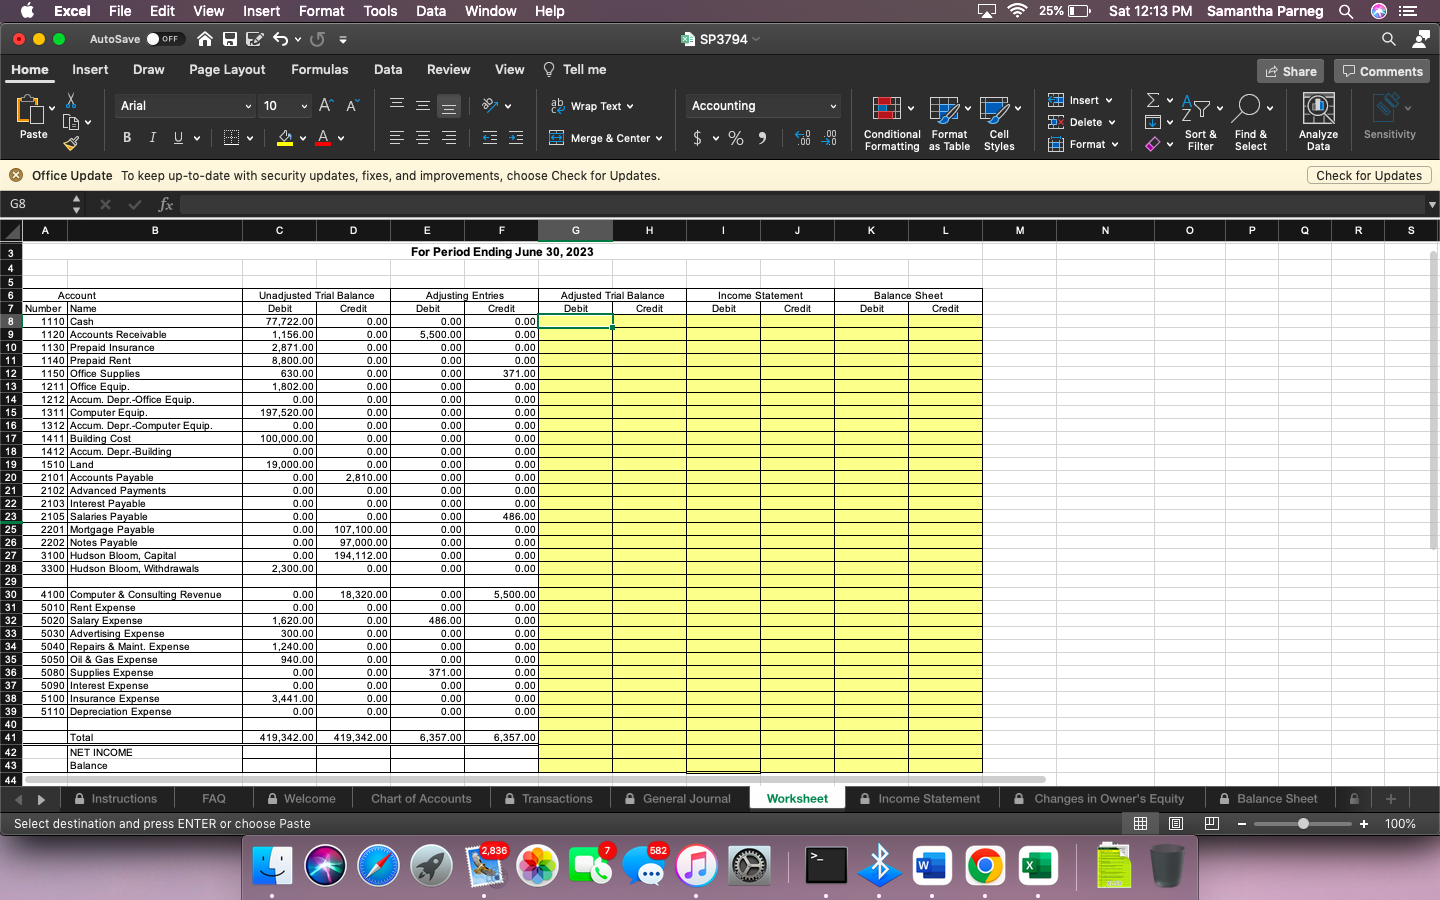Open Find & Select tool
1440x900 pixels.
tap(1250, 123)
